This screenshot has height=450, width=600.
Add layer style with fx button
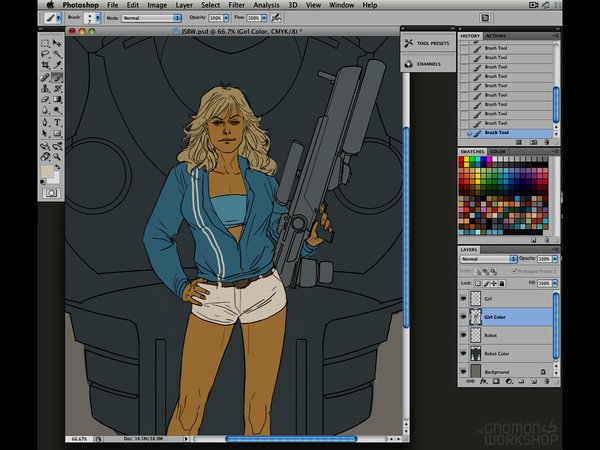pos(484,381)
